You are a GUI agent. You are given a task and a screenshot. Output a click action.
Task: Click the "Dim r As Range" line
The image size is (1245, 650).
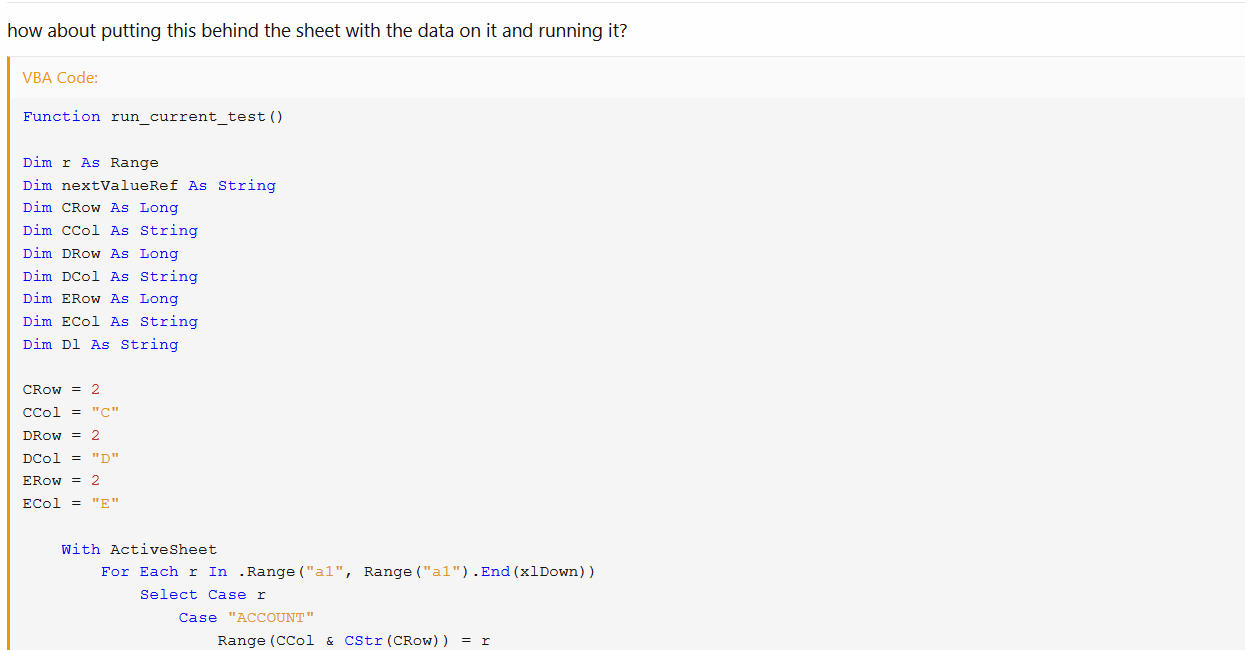[x=91, y=163]
